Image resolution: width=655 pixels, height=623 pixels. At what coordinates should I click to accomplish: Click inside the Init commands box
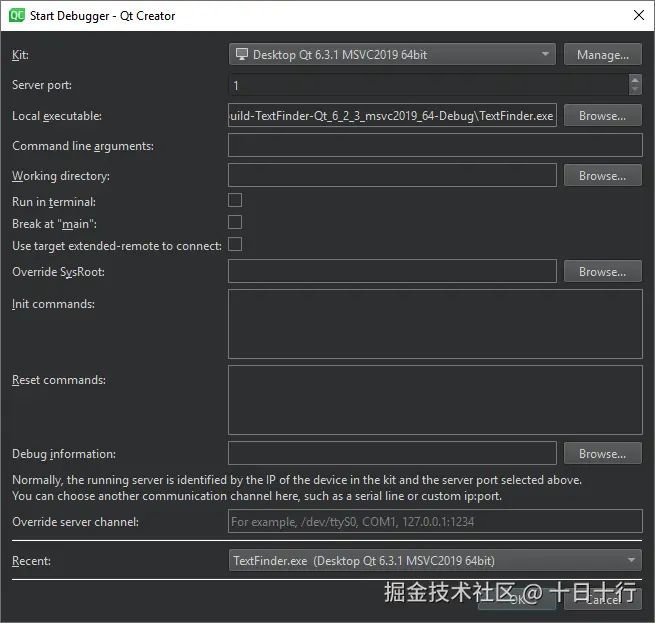point(435,324)
